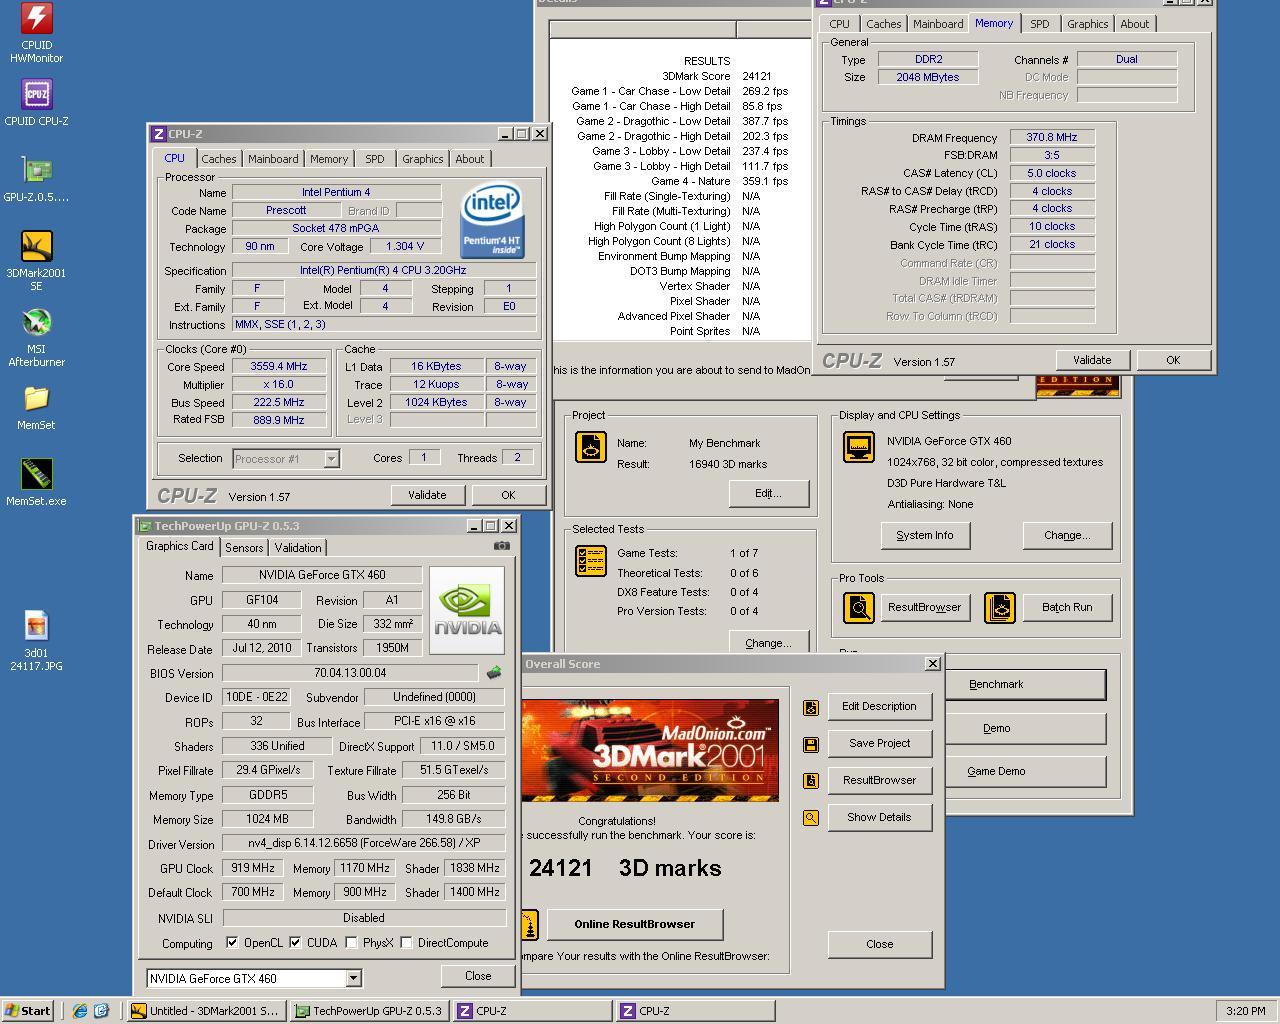Click the GPU-Z screenshot camera icon
This screenshot has width=1280, height=1024.
502,546
